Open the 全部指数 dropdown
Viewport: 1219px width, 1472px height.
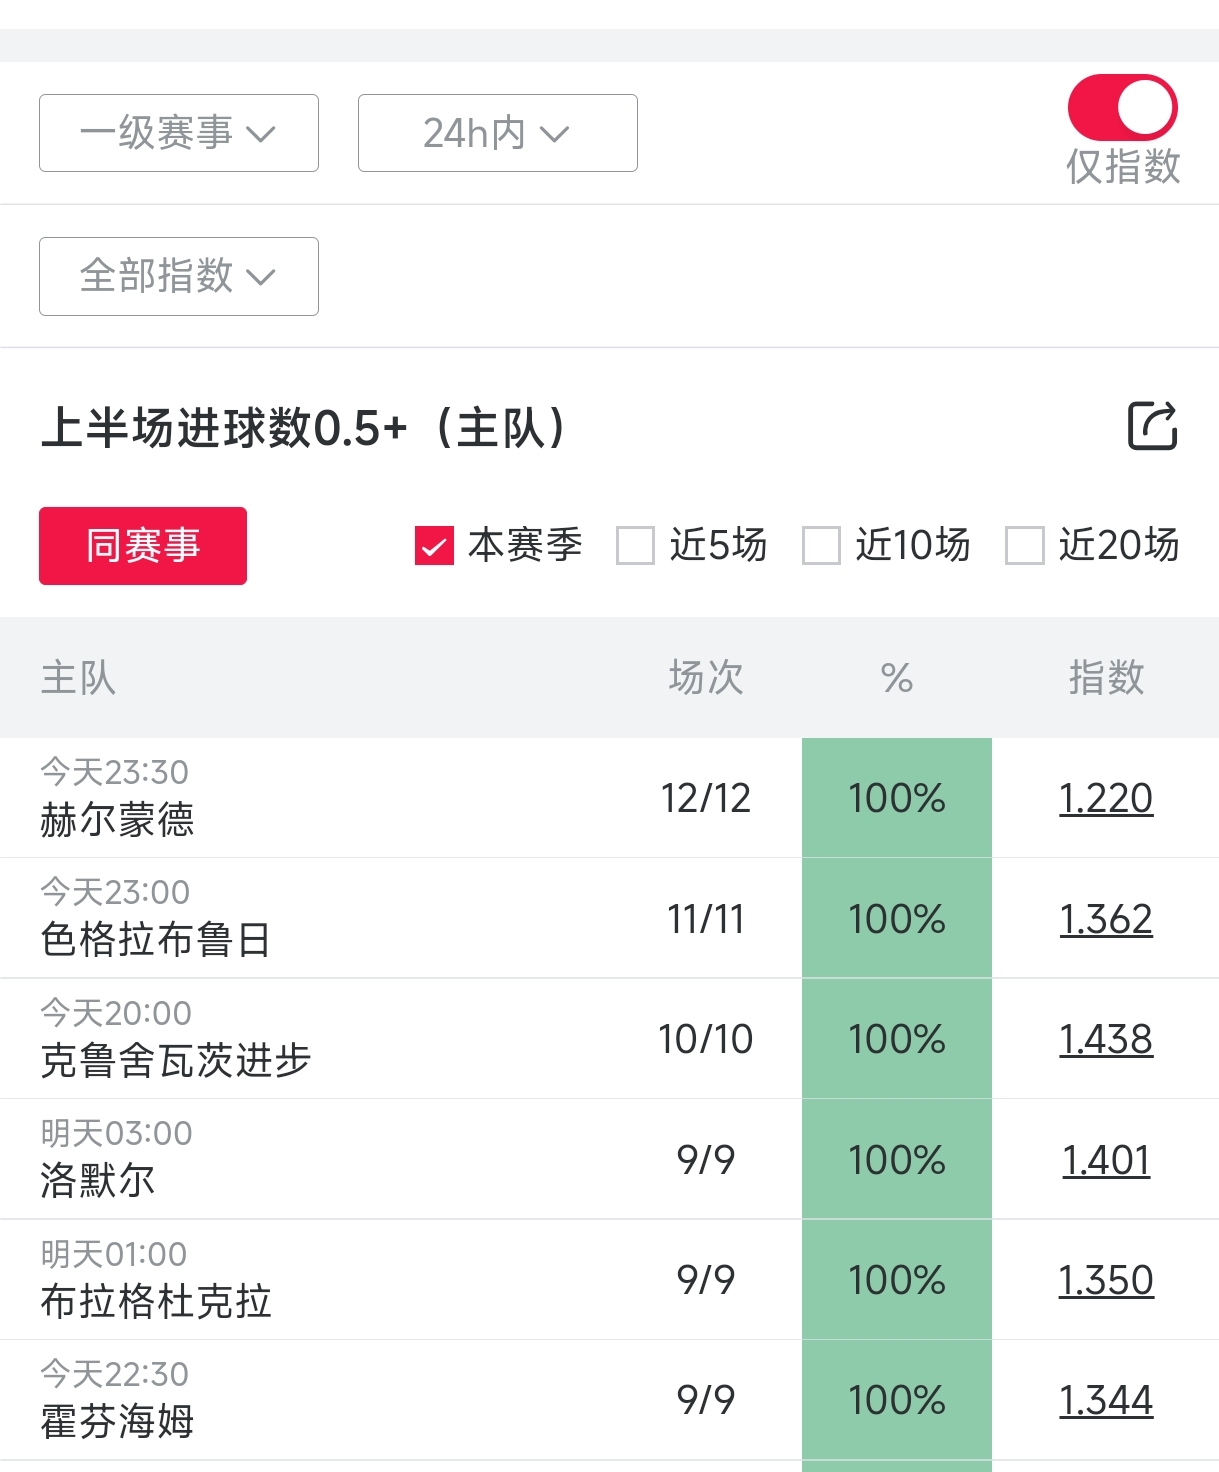pos(179,276)
